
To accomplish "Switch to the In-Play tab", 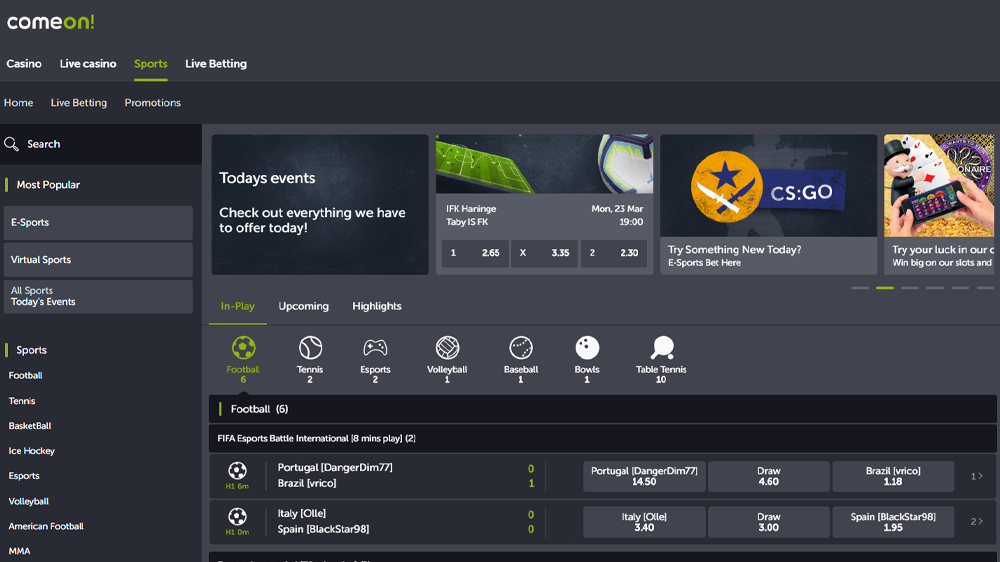I will point(237,306).
